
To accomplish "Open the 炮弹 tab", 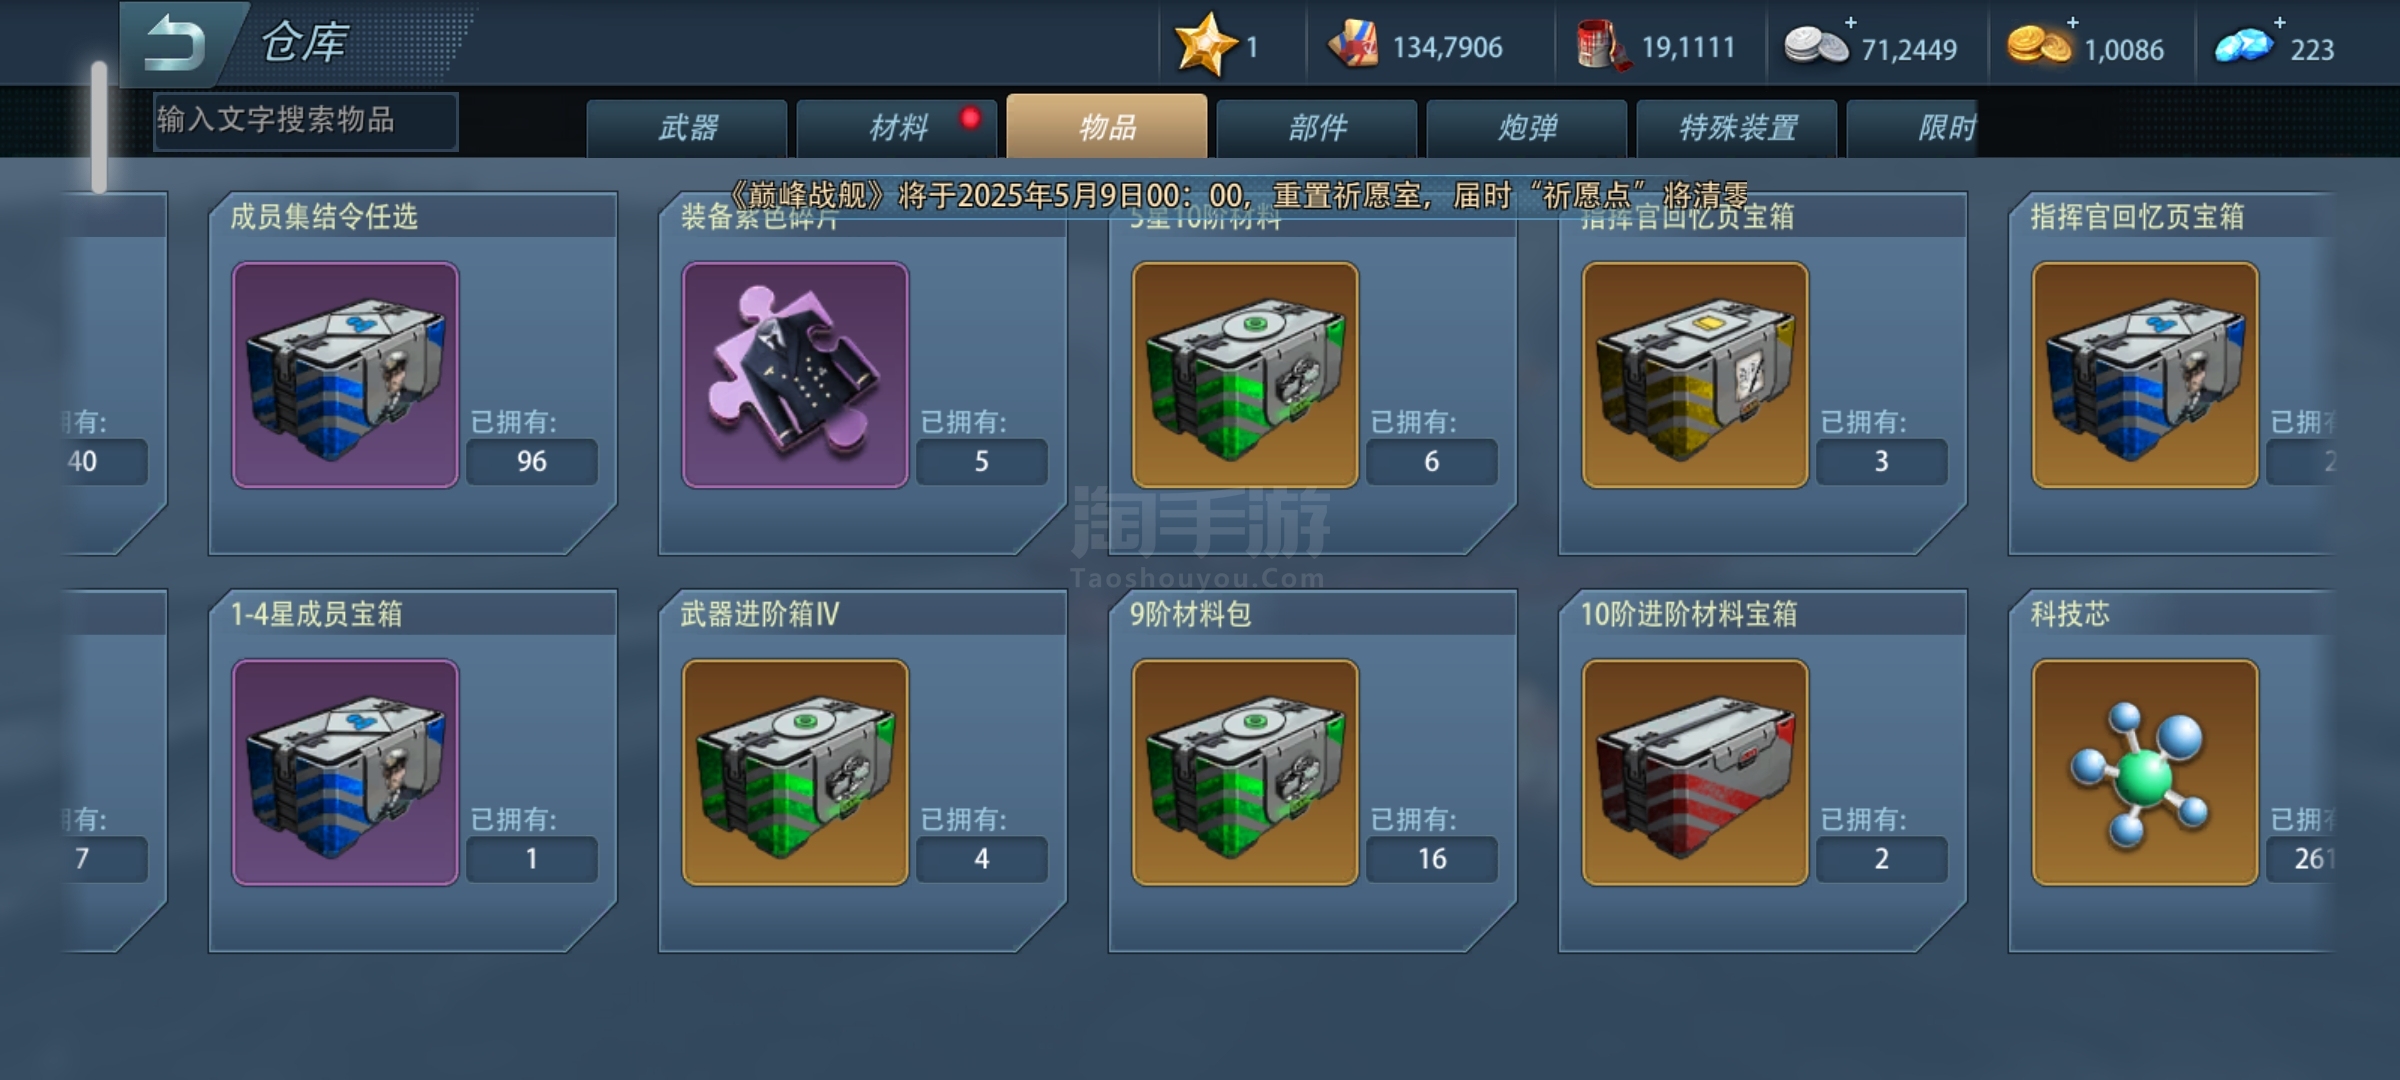I will (x=1527, y=128).
